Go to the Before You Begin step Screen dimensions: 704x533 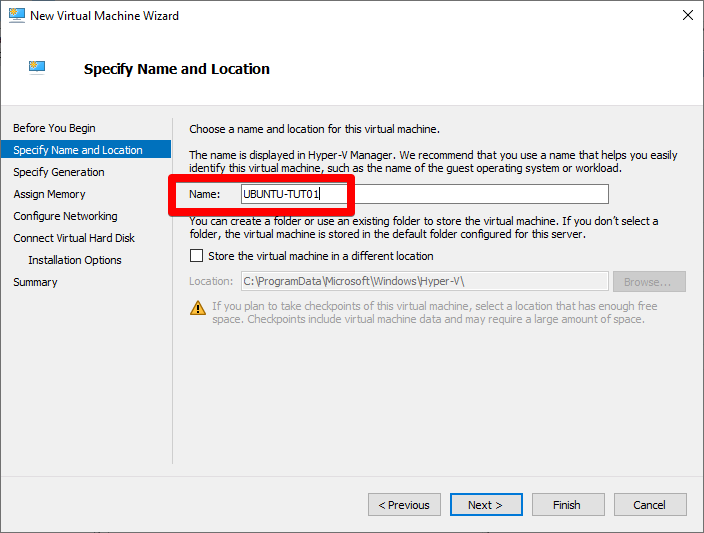click(54, 128)
